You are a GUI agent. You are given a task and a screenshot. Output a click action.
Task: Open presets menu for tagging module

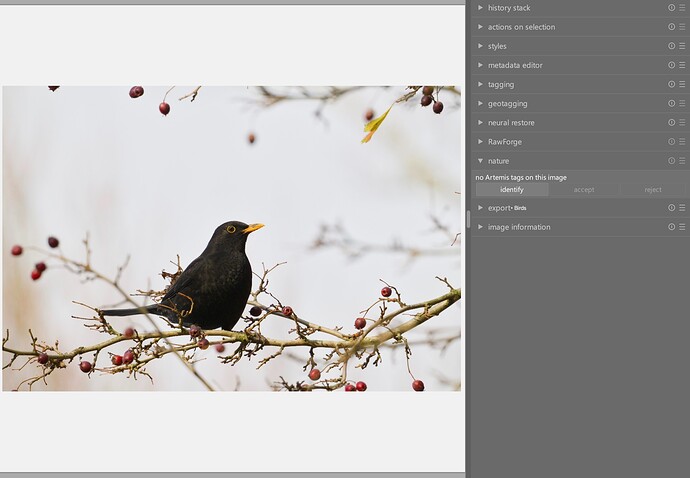682,85
